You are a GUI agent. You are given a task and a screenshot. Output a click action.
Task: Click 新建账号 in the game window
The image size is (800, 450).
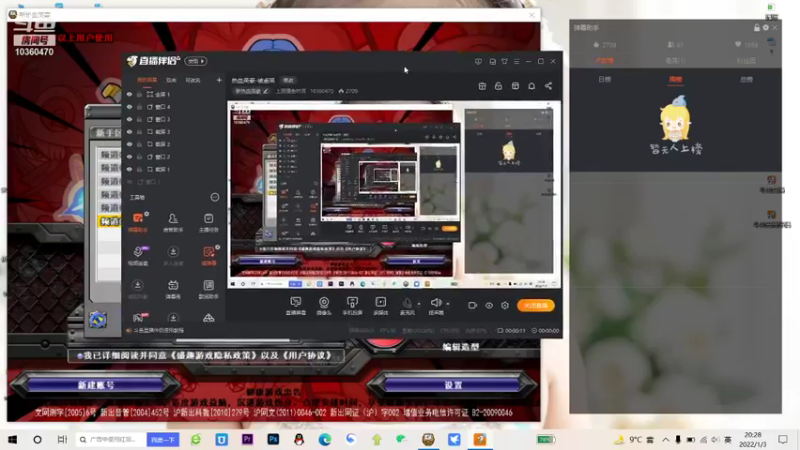pyautogui.click(x=95, y=385)
